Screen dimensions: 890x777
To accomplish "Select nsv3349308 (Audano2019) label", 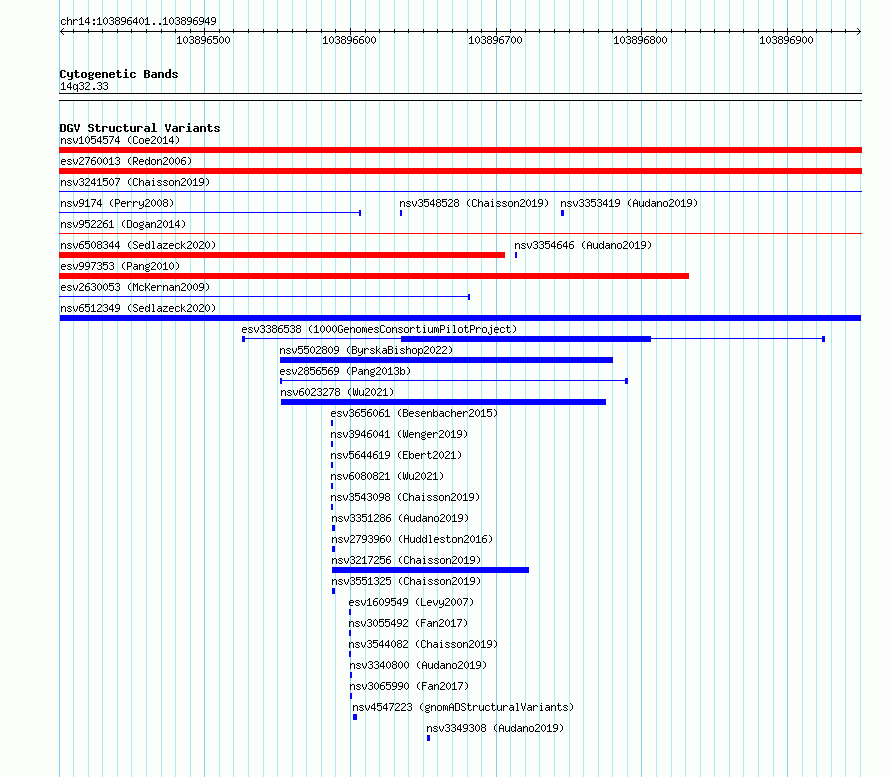I will (x=495, y=728).
